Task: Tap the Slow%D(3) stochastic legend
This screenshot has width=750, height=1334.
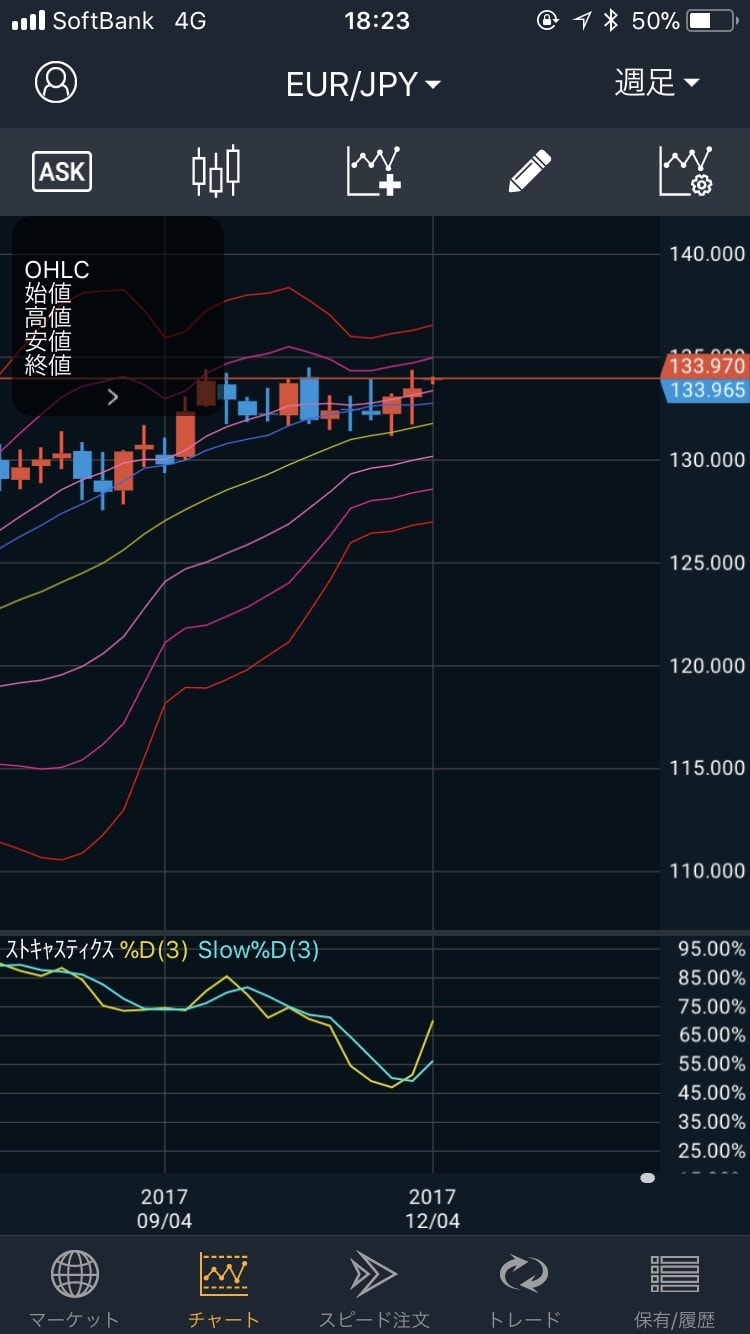Action: [259, 950]
